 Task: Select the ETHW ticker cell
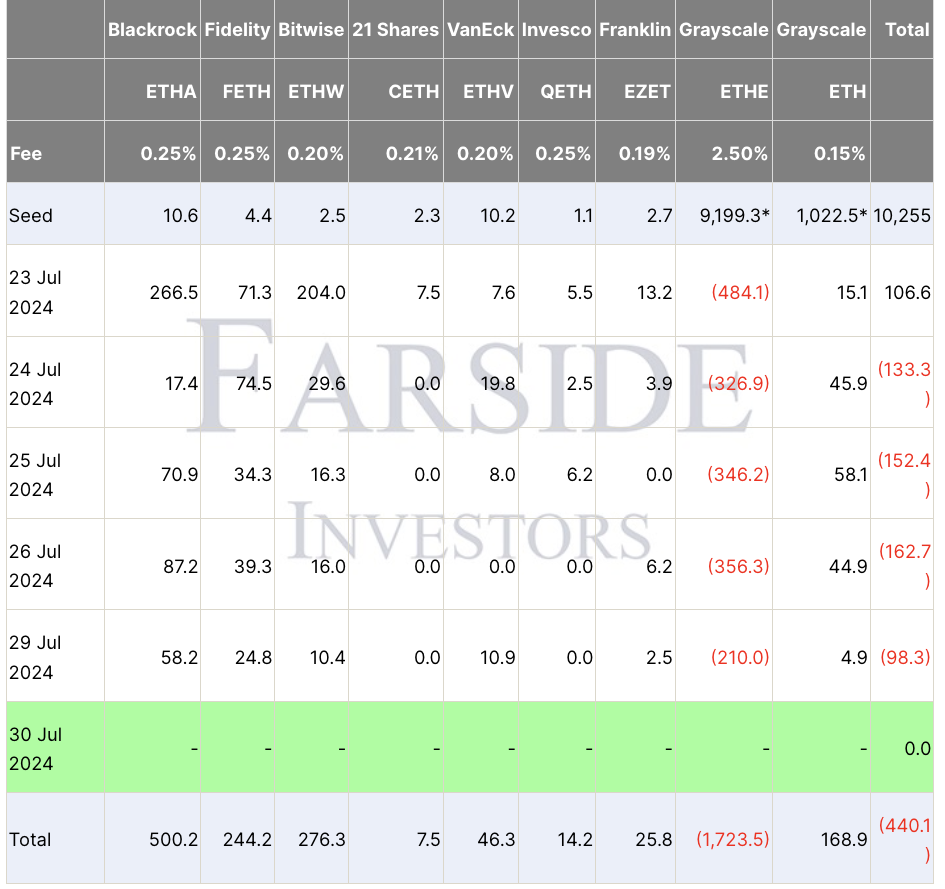pos(316,91)
